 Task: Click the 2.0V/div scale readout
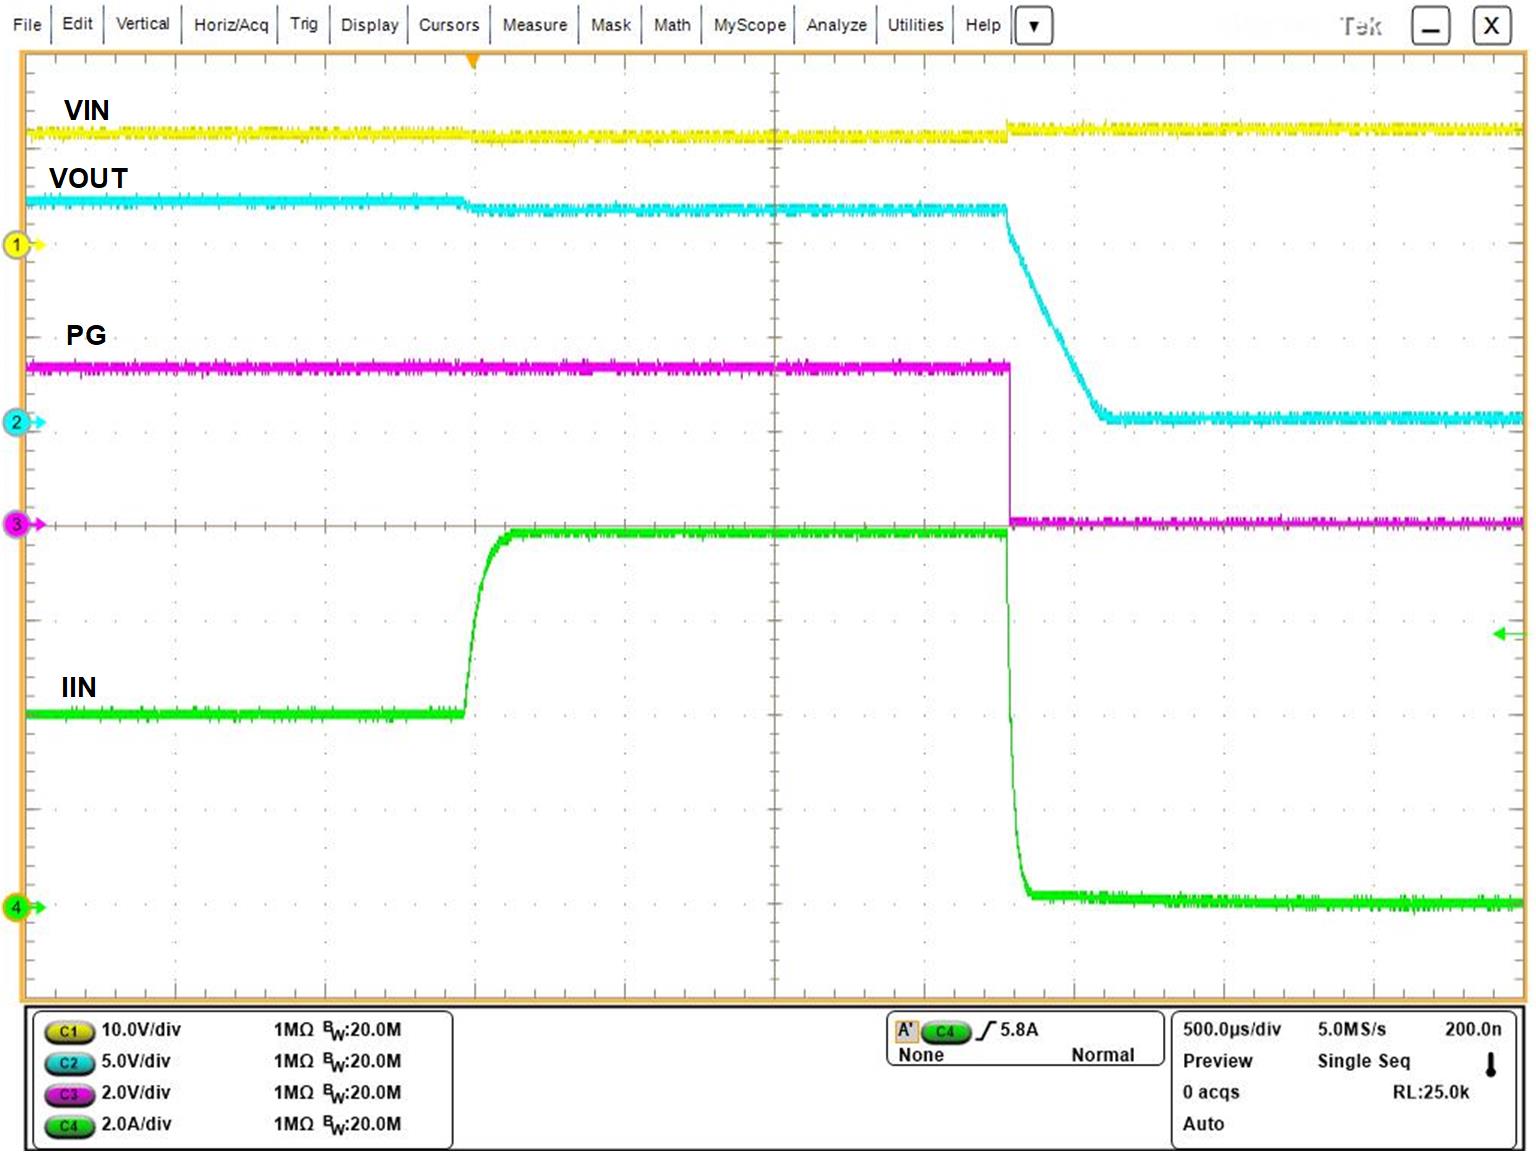(x=136, y=1093)
